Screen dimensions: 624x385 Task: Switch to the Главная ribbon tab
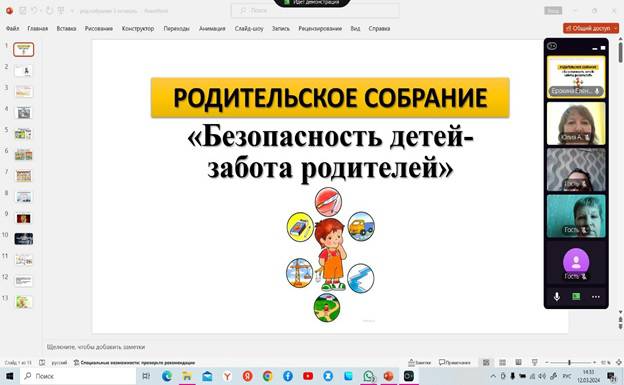click(37, 28)
